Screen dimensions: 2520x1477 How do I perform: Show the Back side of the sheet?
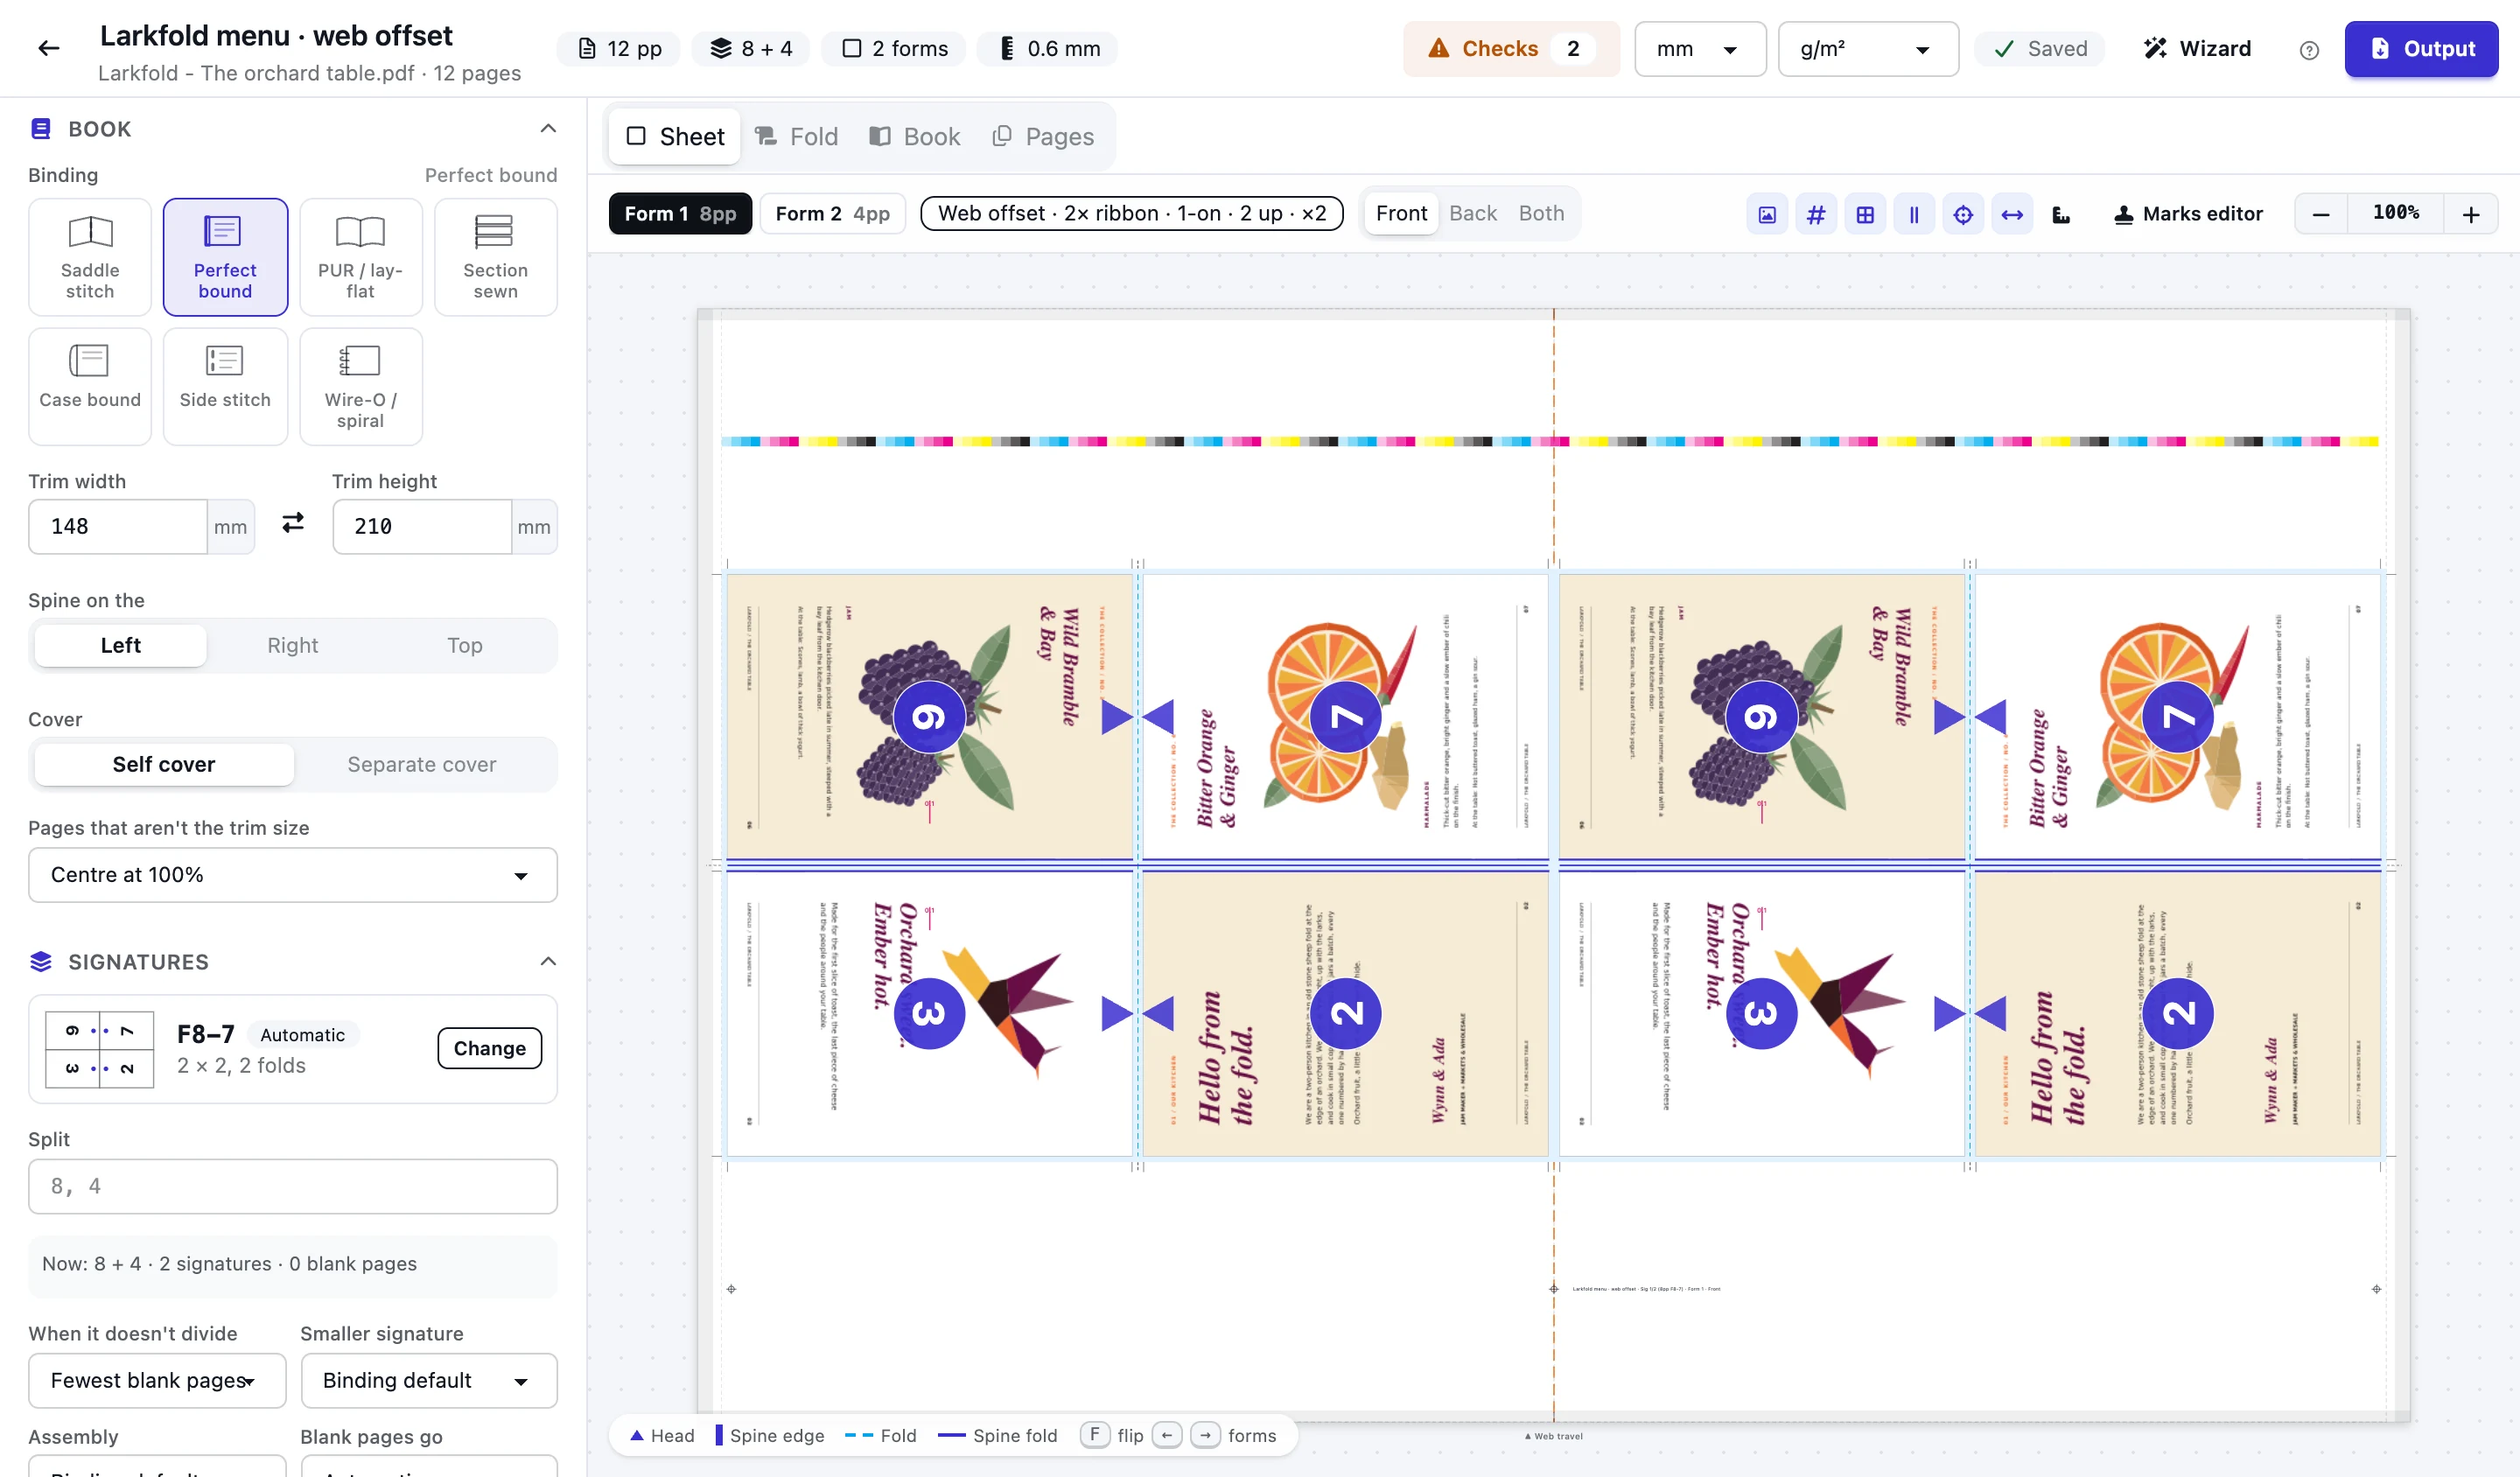[x=1472, y=213]
